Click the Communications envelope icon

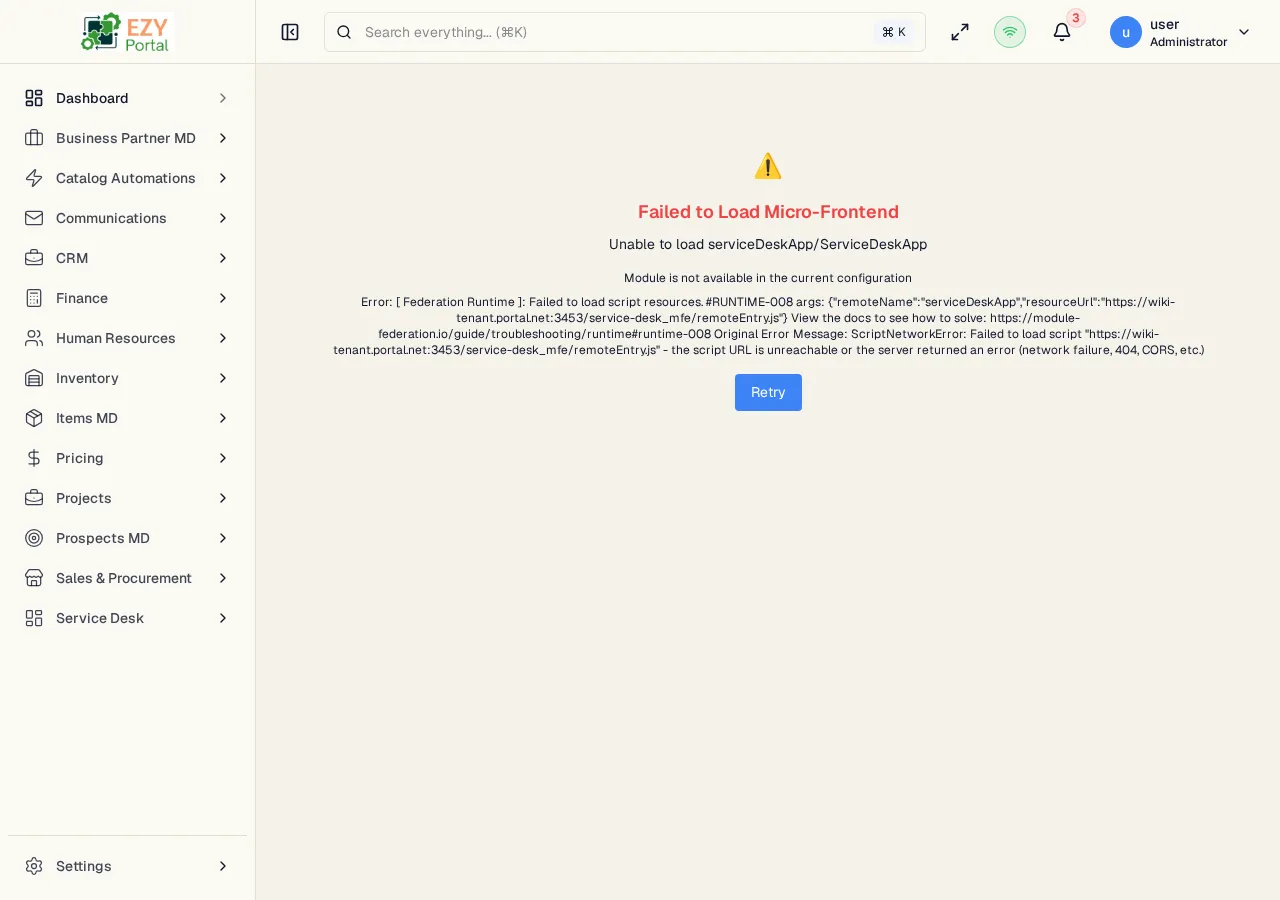34,218
